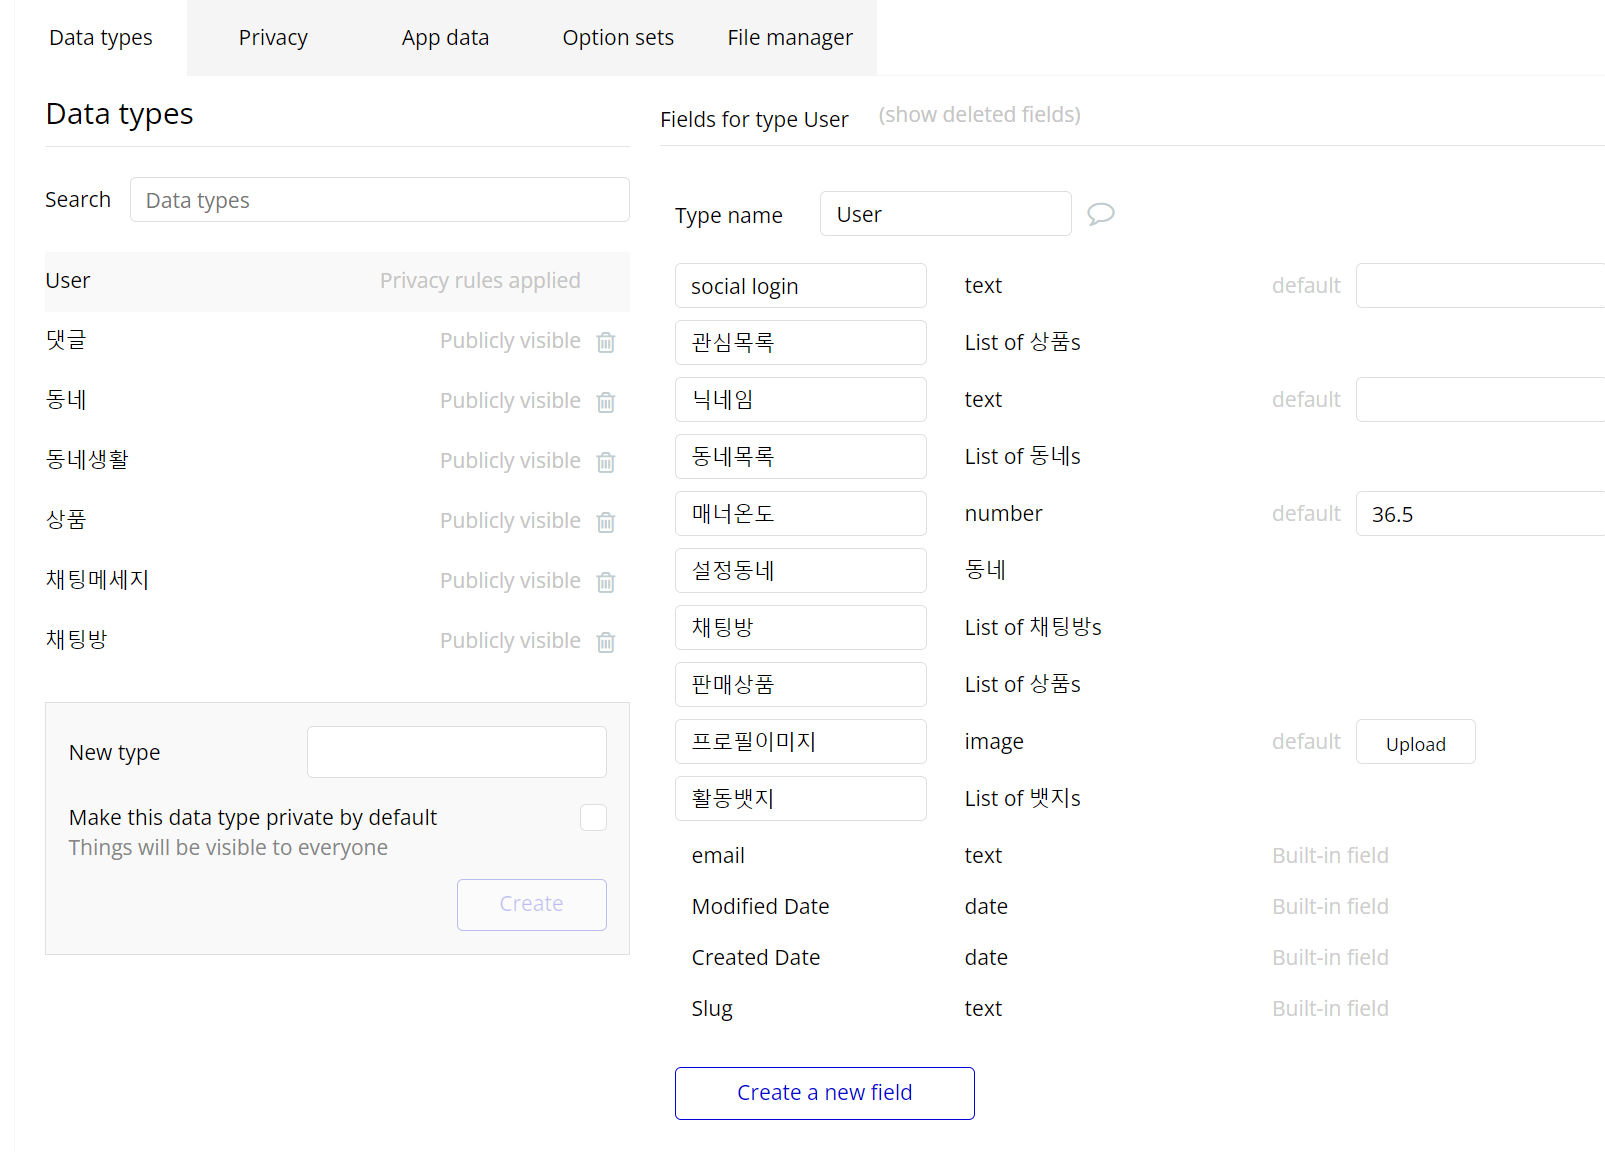Screen dimensions: 1605x1152
Task: Remove 동네생활 type via its trash icon
Action: [606, 462]
